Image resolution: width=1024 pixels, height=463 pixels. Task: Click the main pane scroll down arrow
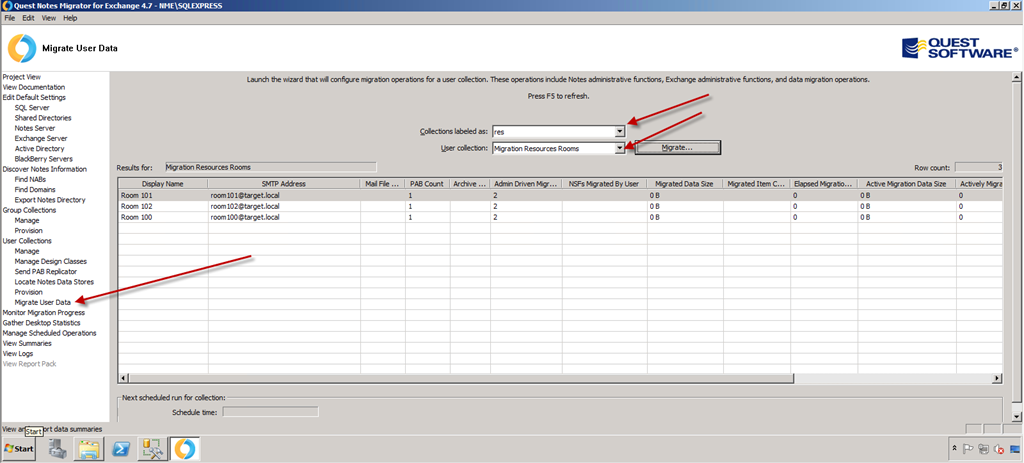coord(1016,416)
